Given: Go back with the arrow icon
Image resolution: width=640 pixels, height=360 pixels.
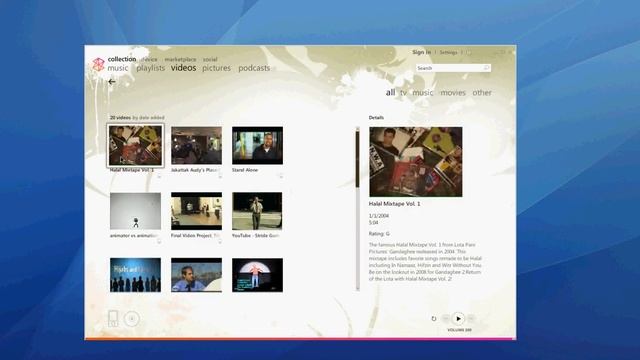Looking at the screenshot, I should coord(111,82).
